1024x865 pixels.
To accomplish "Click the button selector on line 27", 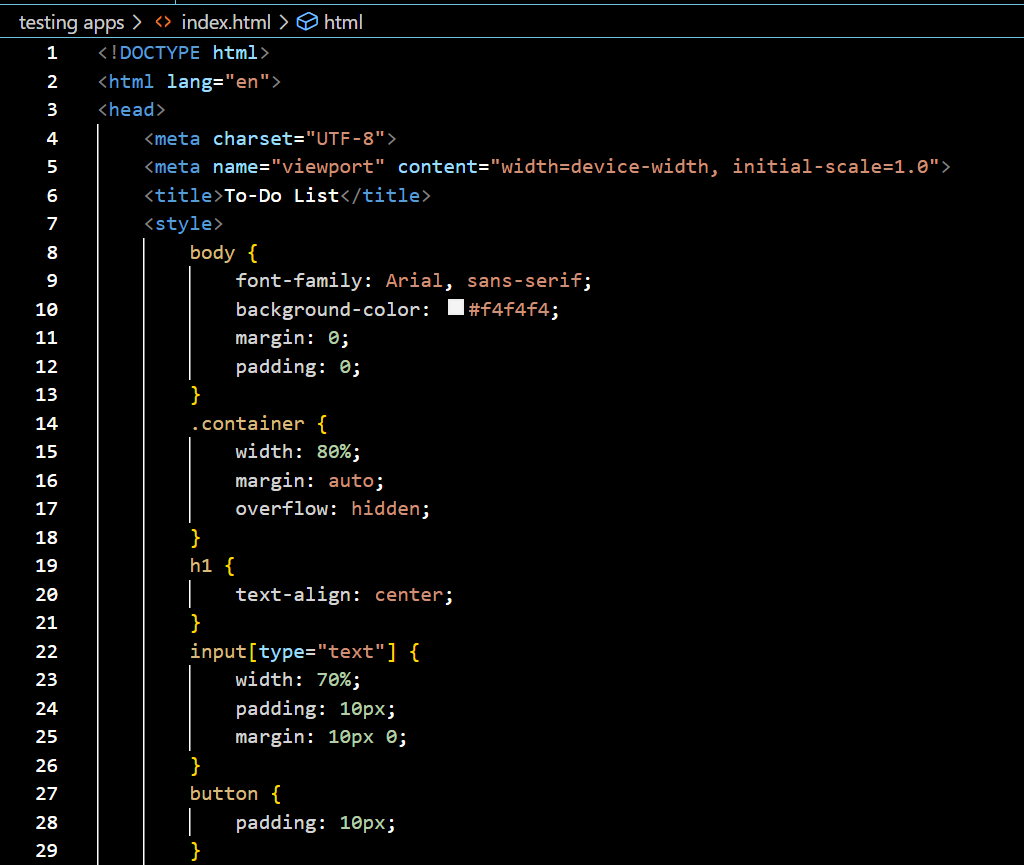I will pos(224,794).
